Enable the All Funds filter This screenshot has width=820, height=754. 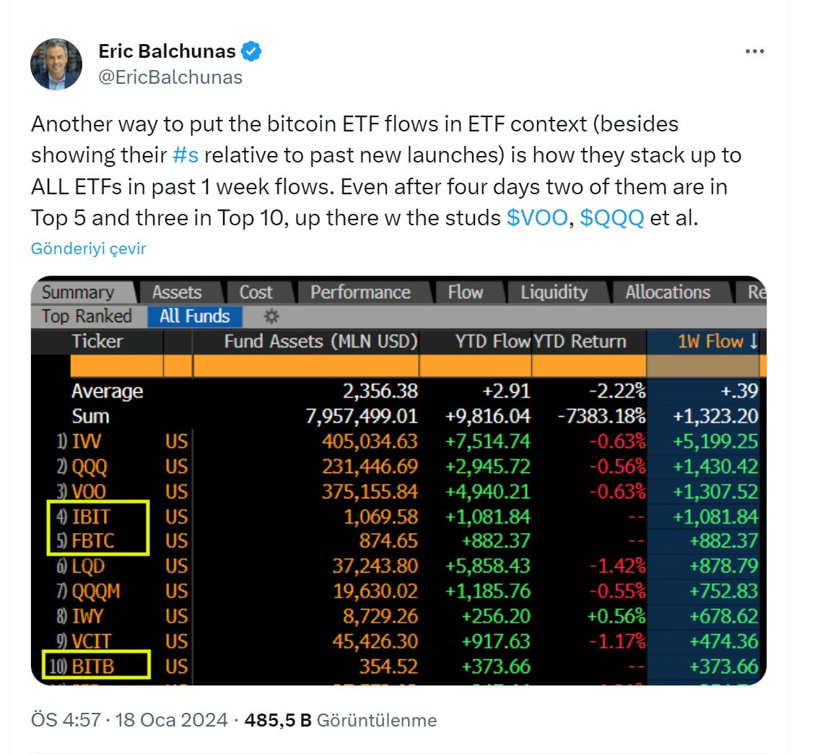pyautogui.click(x=194, y=316)
